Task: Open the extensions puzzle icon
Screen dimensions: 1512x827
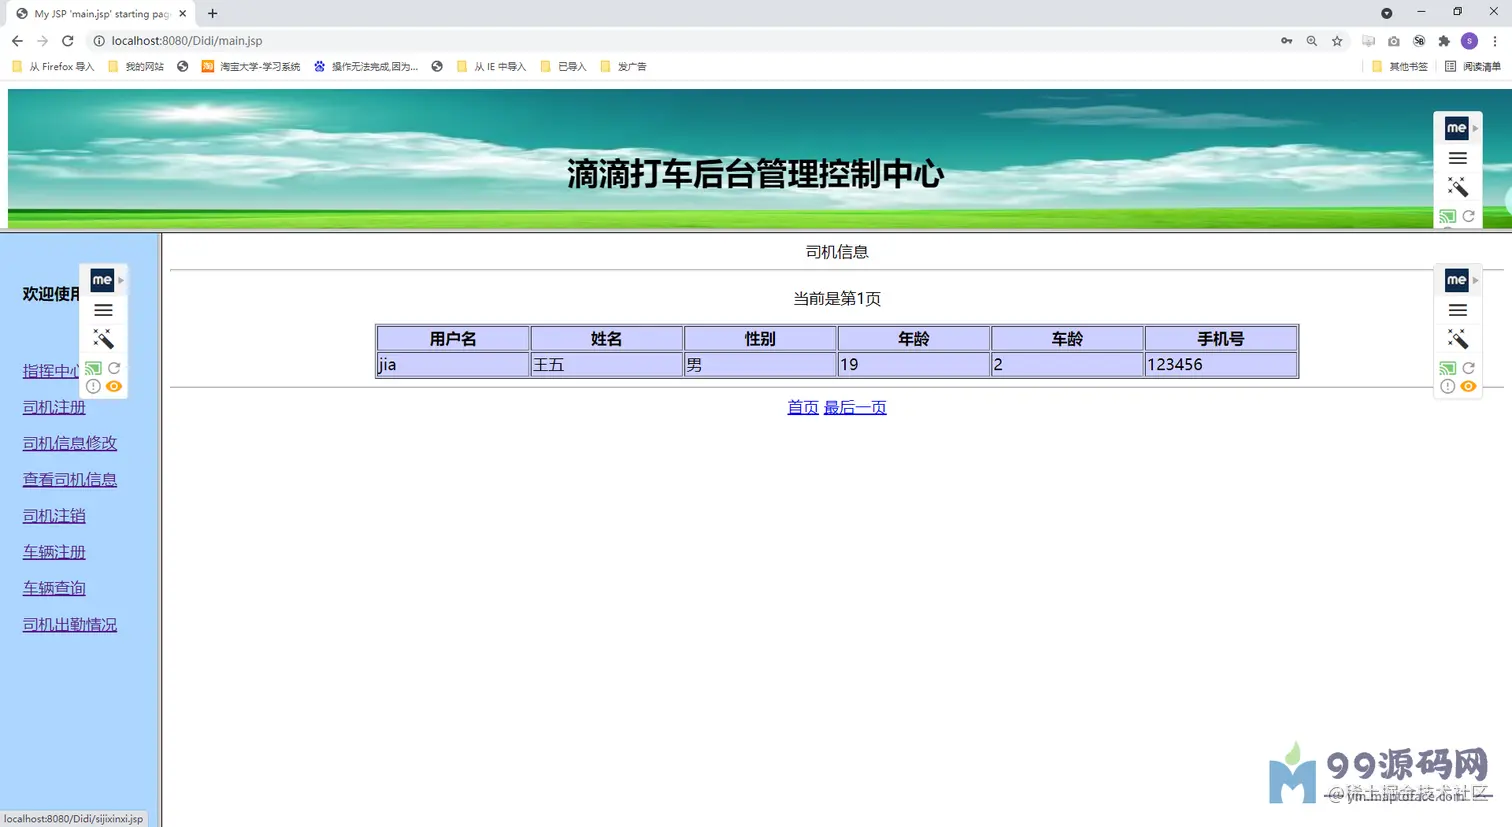Action: [1444, 41]
